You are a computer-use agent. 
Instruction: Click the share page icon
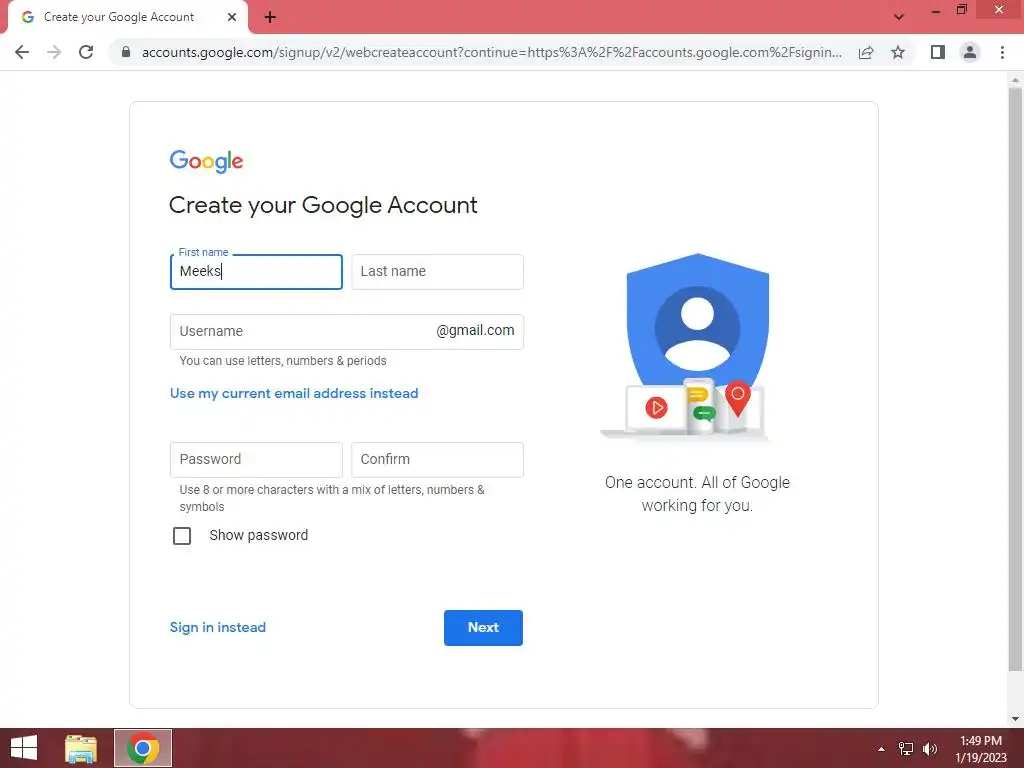(x=866, y=52)
